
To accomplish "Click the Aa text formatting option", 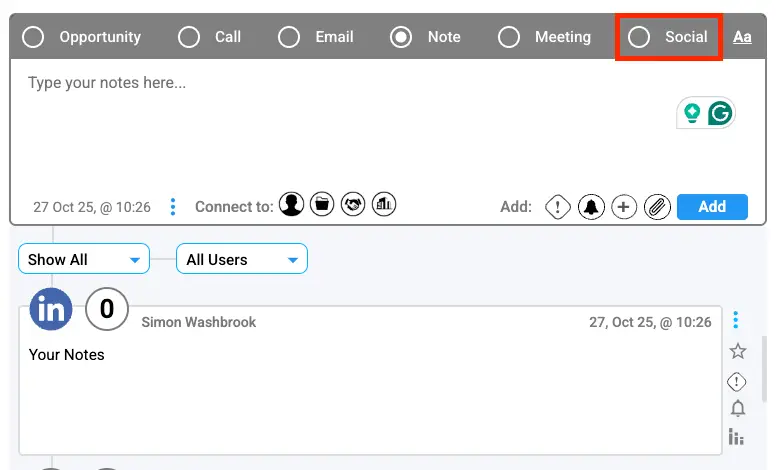I will coord(742,37).
